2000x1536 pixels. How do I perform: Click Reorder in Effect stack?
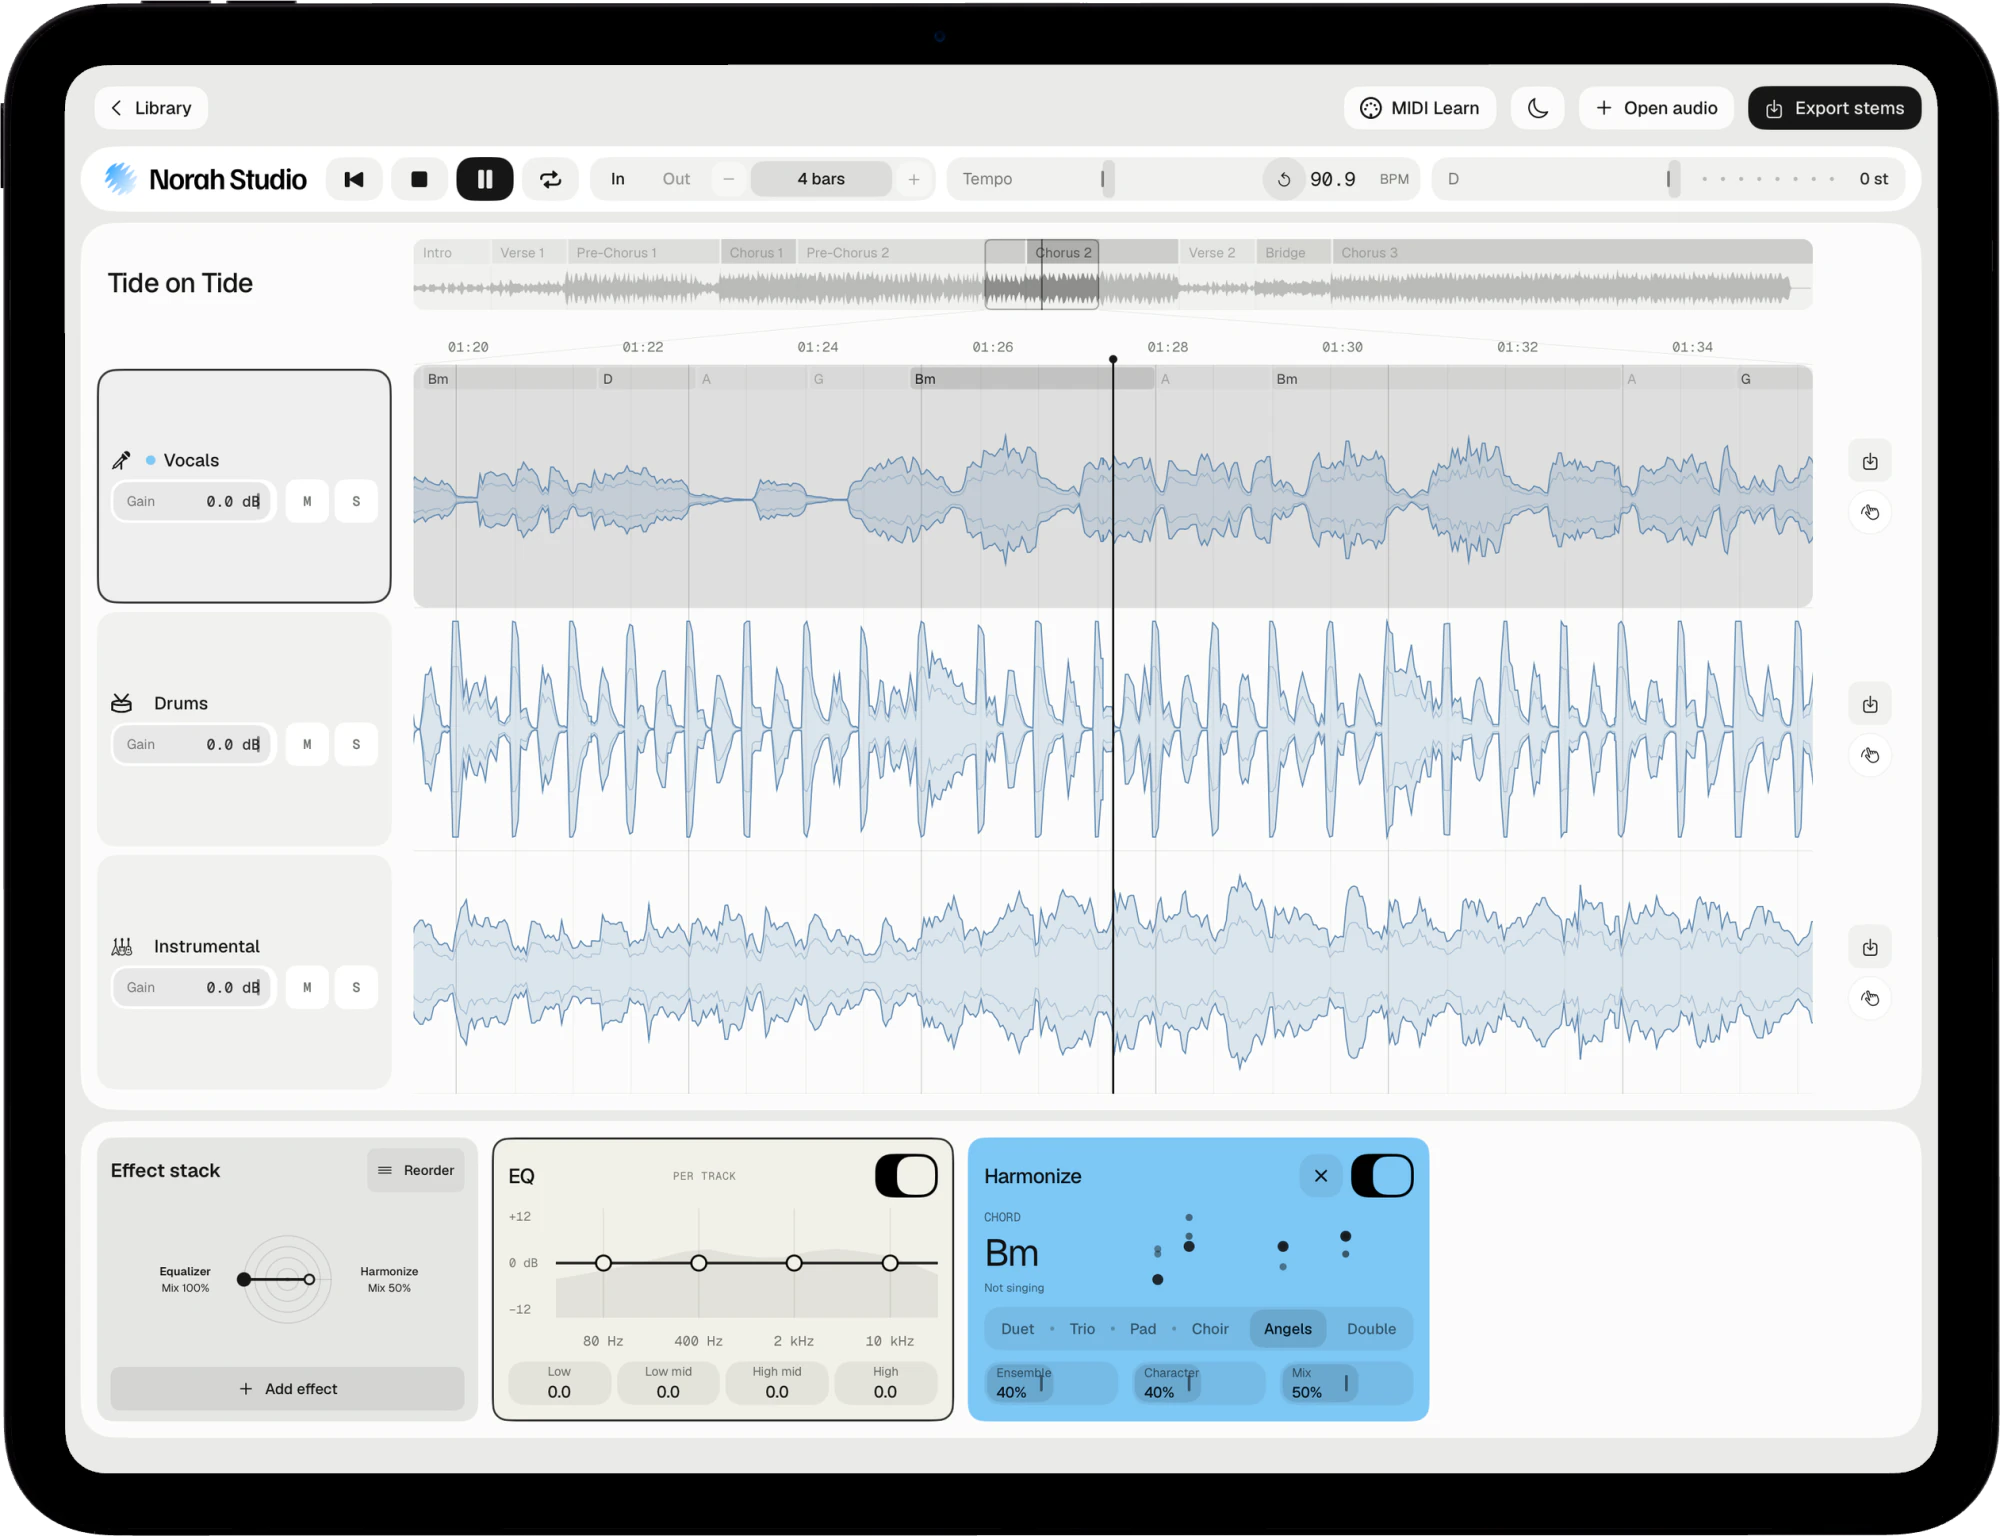[x=416, y=1170]
